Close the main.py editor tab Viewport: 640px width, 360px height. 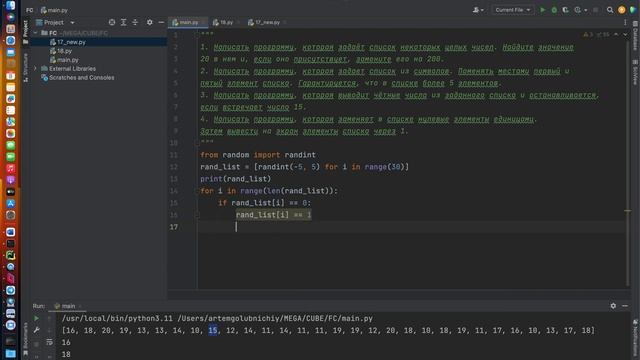[x=203, y=22]
